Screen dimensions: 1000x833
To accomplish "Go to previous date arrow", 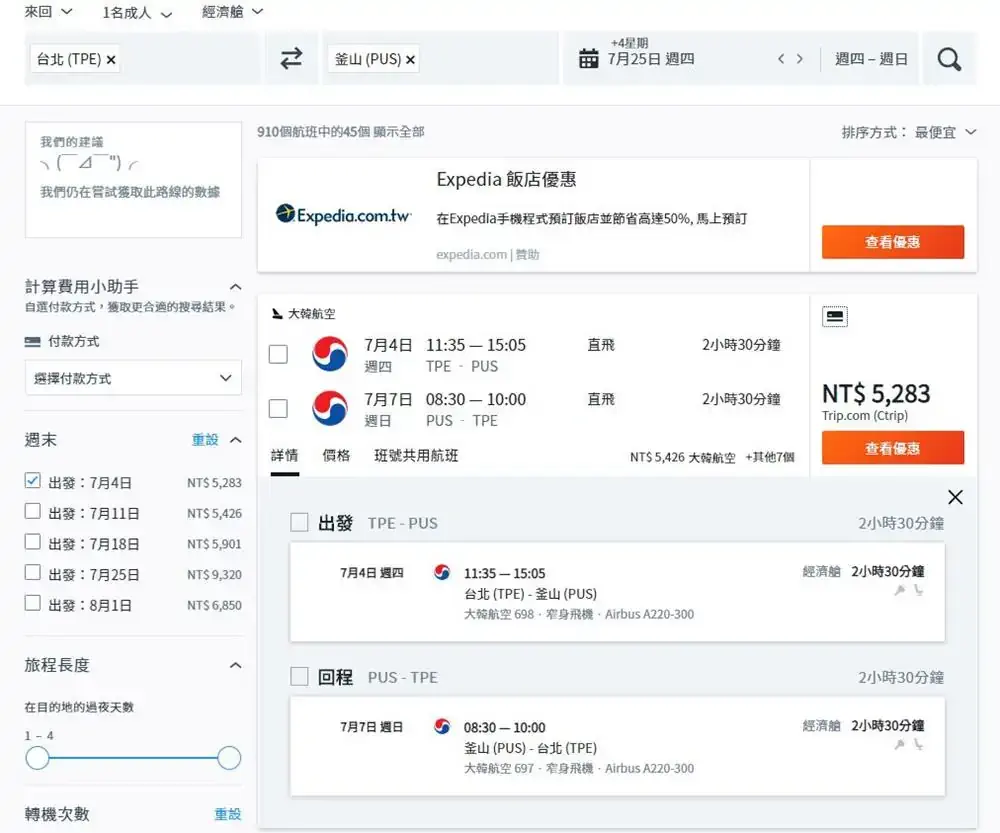I will [781, 59].
